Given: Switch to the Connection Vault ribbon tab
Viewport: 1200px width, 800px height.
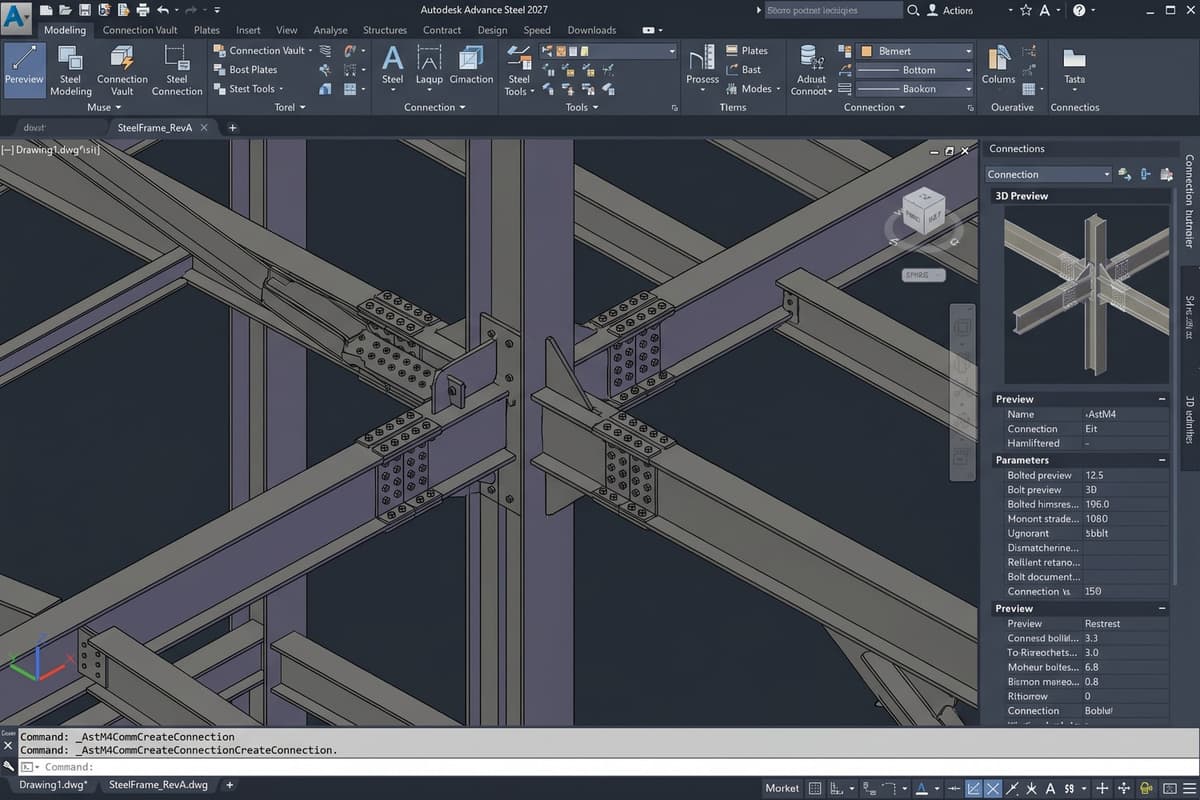Looking at the screenshot, I should click(140, 30).
